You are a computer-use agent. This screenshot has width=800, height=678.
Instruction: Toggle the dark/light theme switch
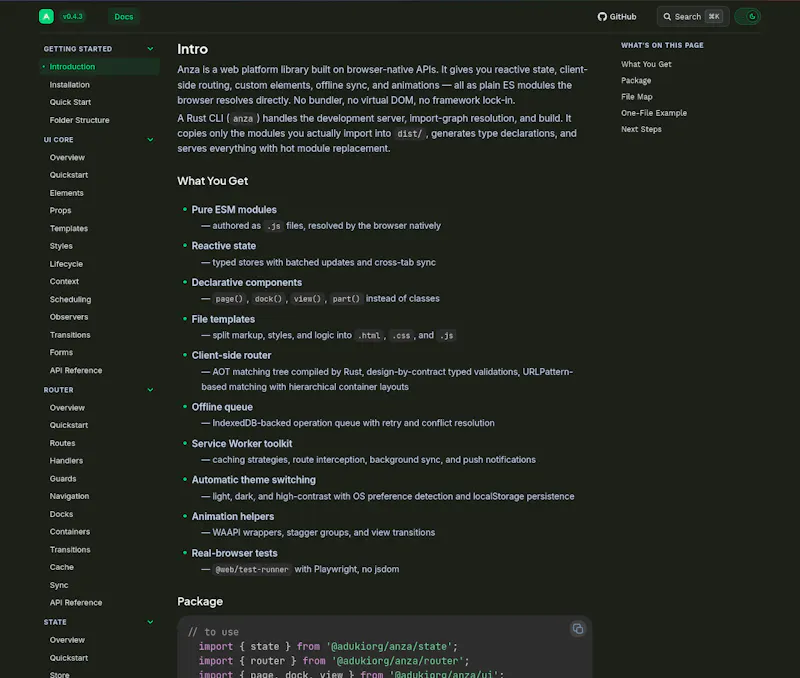(747, 17)
